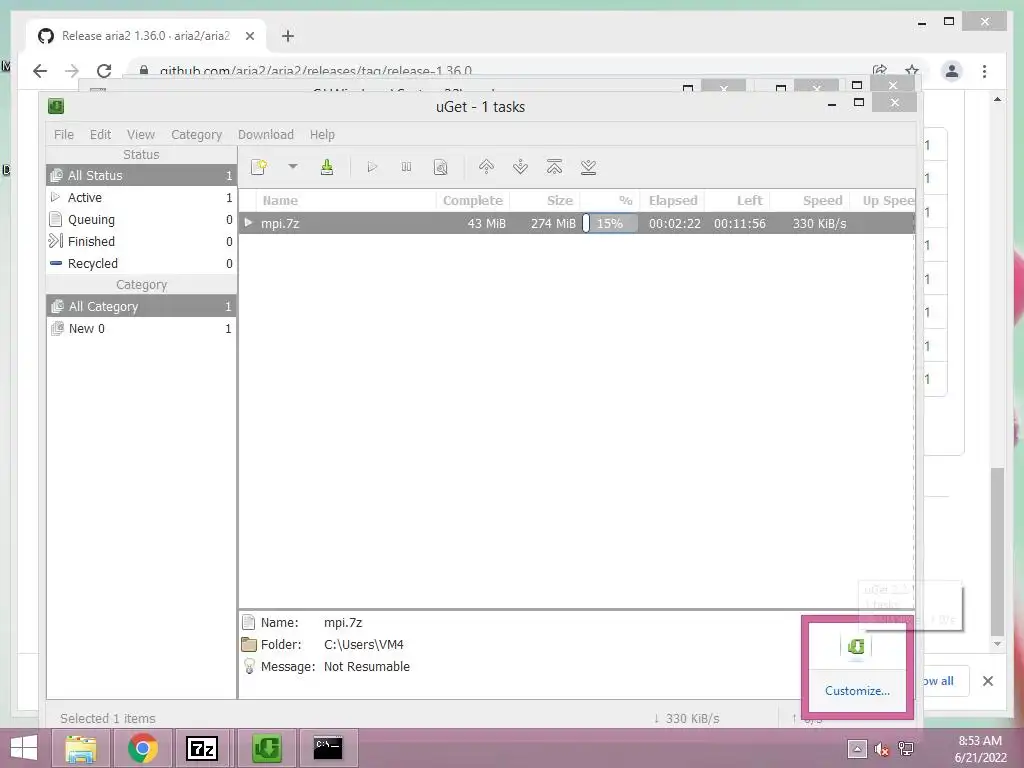1024x768 pixels.
Task: Open the Command Prompt taskbar button
Action: pyautogui.click(x=328, y=748)
